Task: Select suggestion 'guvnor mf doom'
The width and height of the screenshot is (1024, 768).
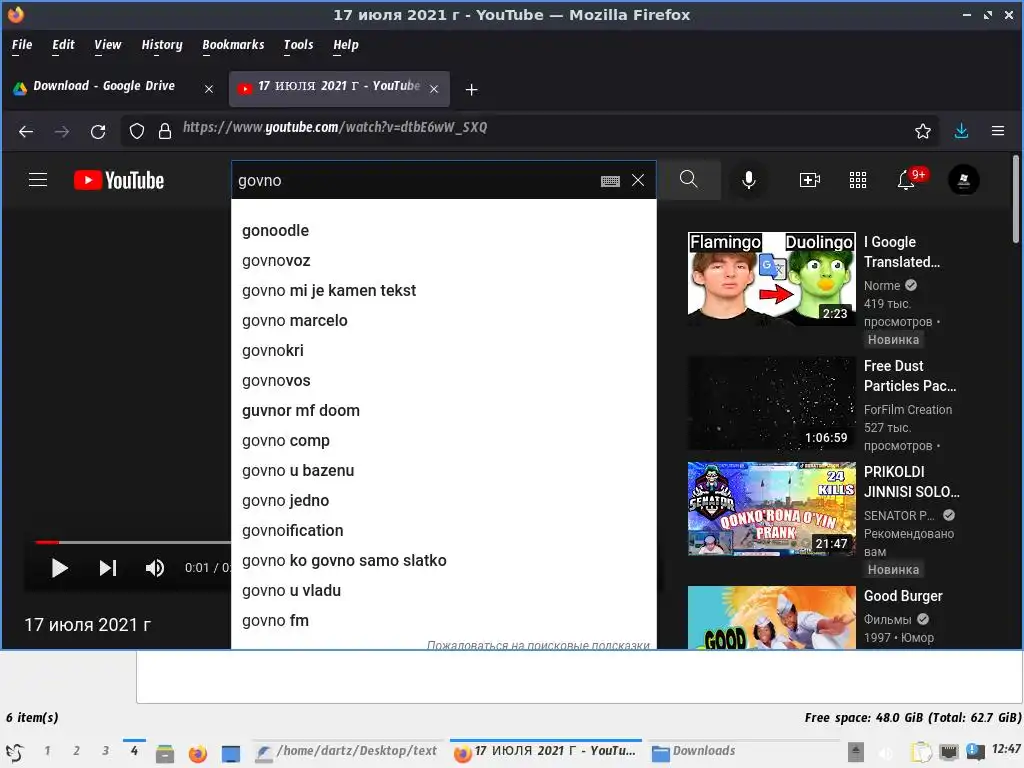Action: click(443, 411)
